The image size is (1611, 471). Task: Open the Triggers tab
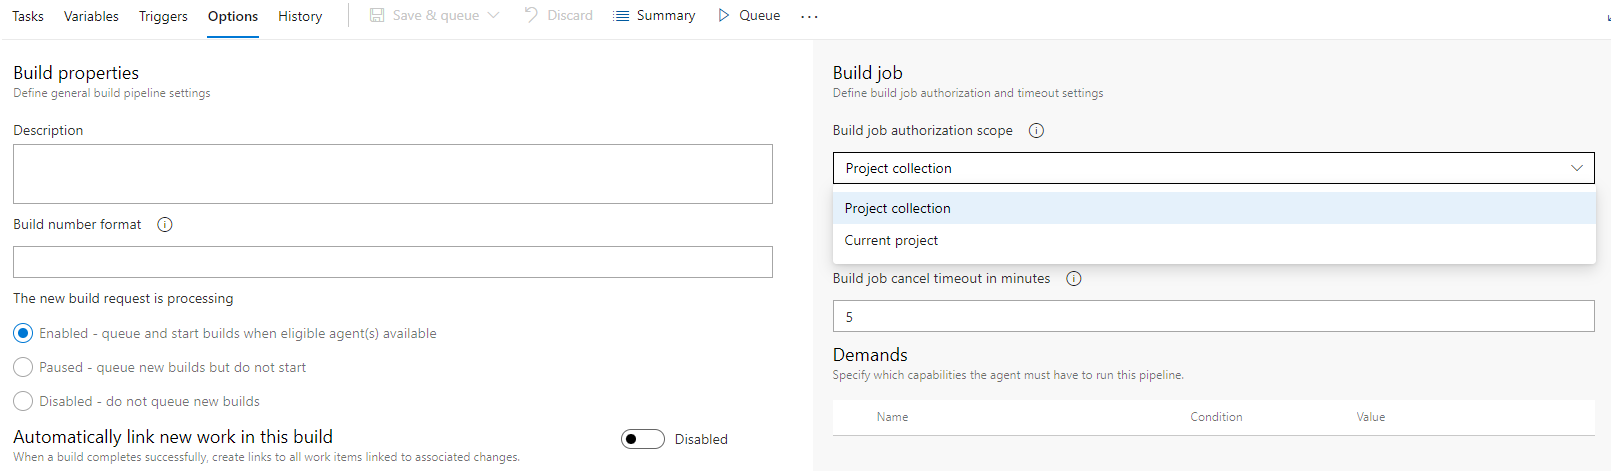(x=163, y=16)
